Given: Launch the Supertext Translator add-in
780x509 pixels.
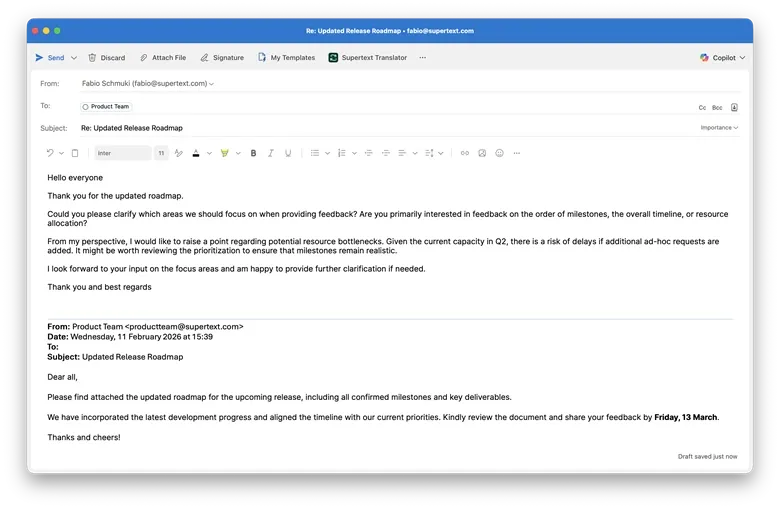Looking at the screenshot, I should pyautogui.click(x=368, y=58).
